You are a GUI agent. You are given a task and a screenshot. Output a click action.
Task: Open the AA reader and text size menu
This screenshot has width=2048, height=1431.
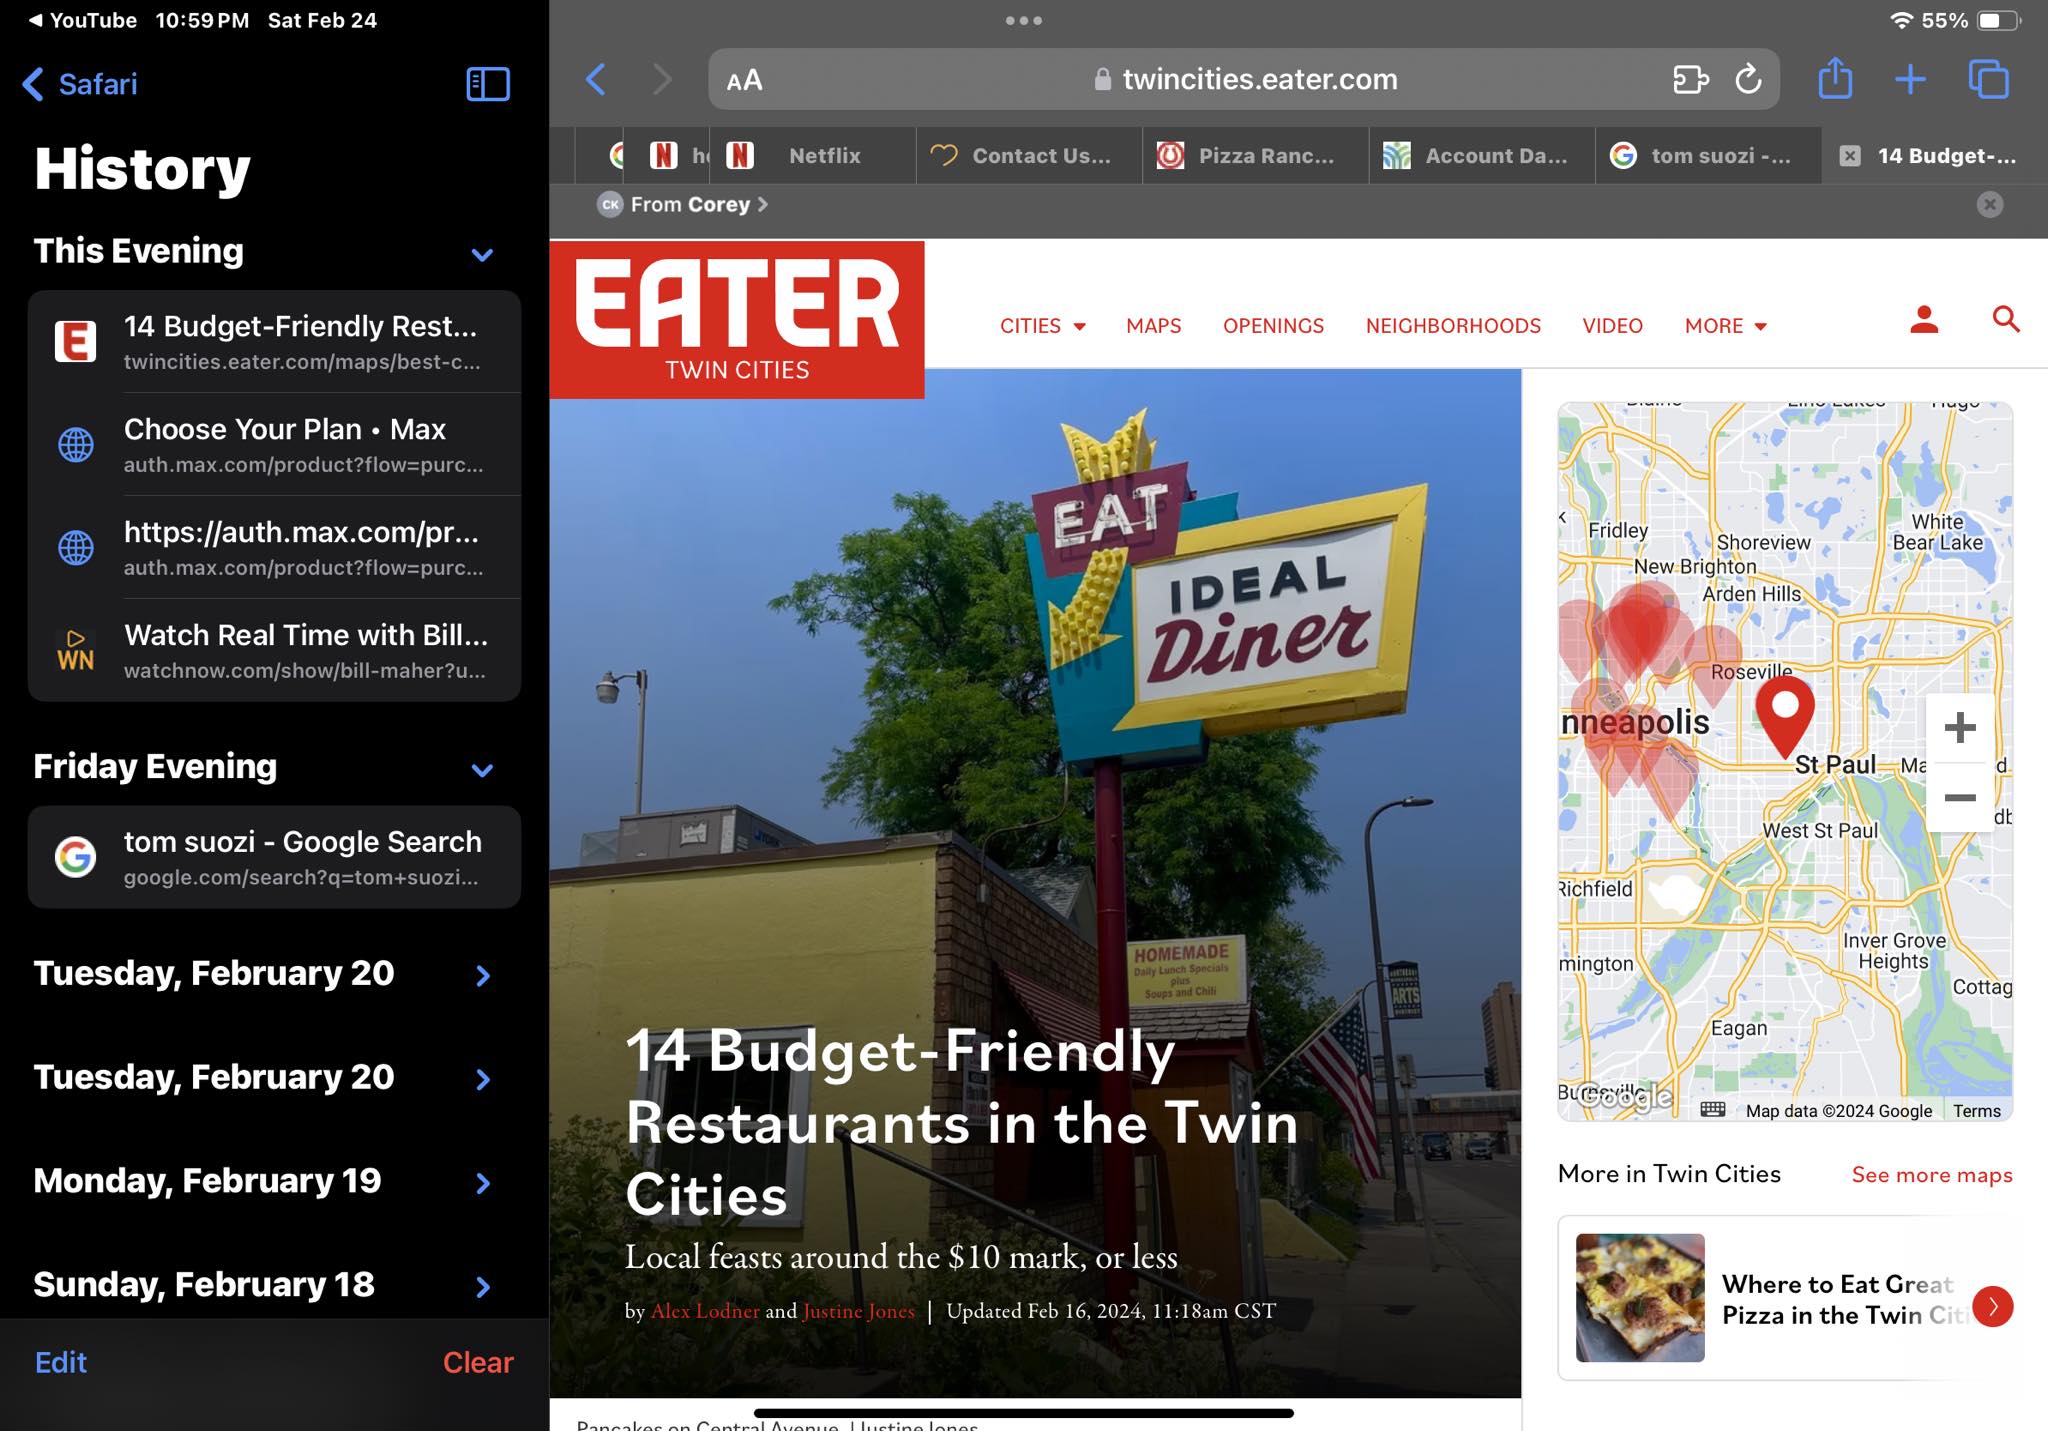[x=745, y=80]
